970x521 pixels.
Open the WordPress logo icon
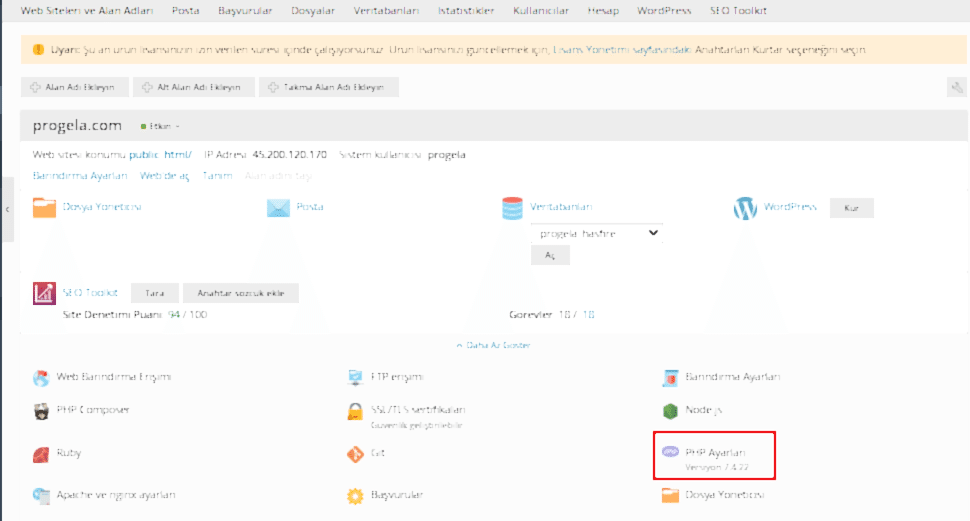pos(745,208)
